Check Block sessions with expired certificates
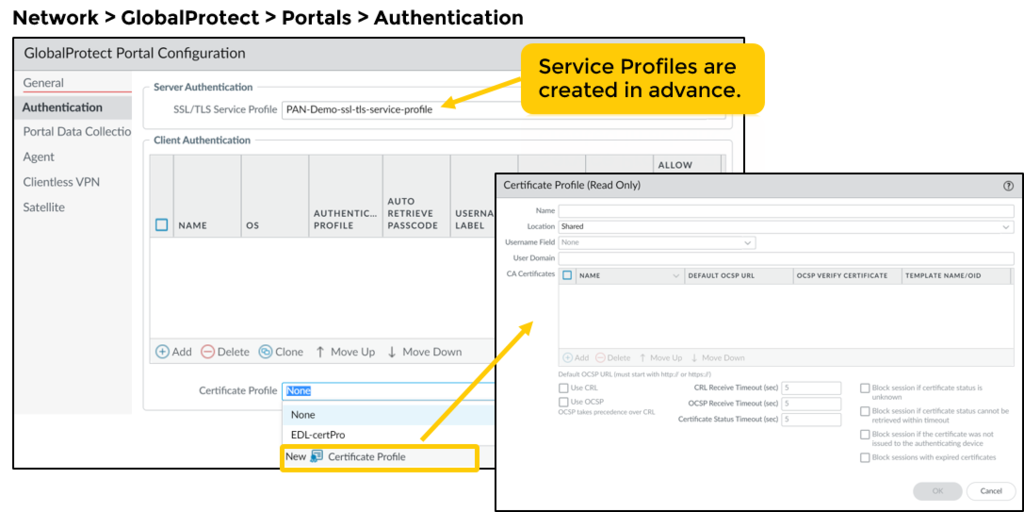 pyautogui.click(x=865, y=458)
